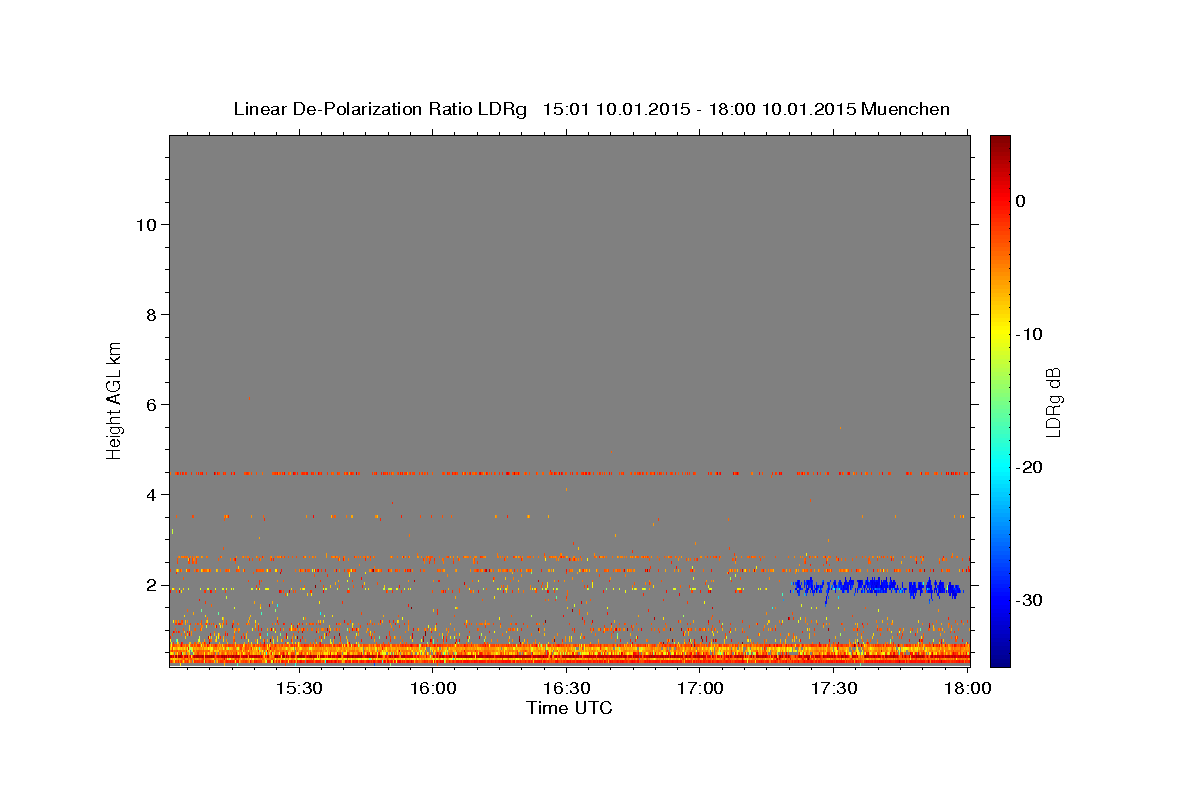Select the height tick label 4
Screen dimensions: 1200x800
149,494
